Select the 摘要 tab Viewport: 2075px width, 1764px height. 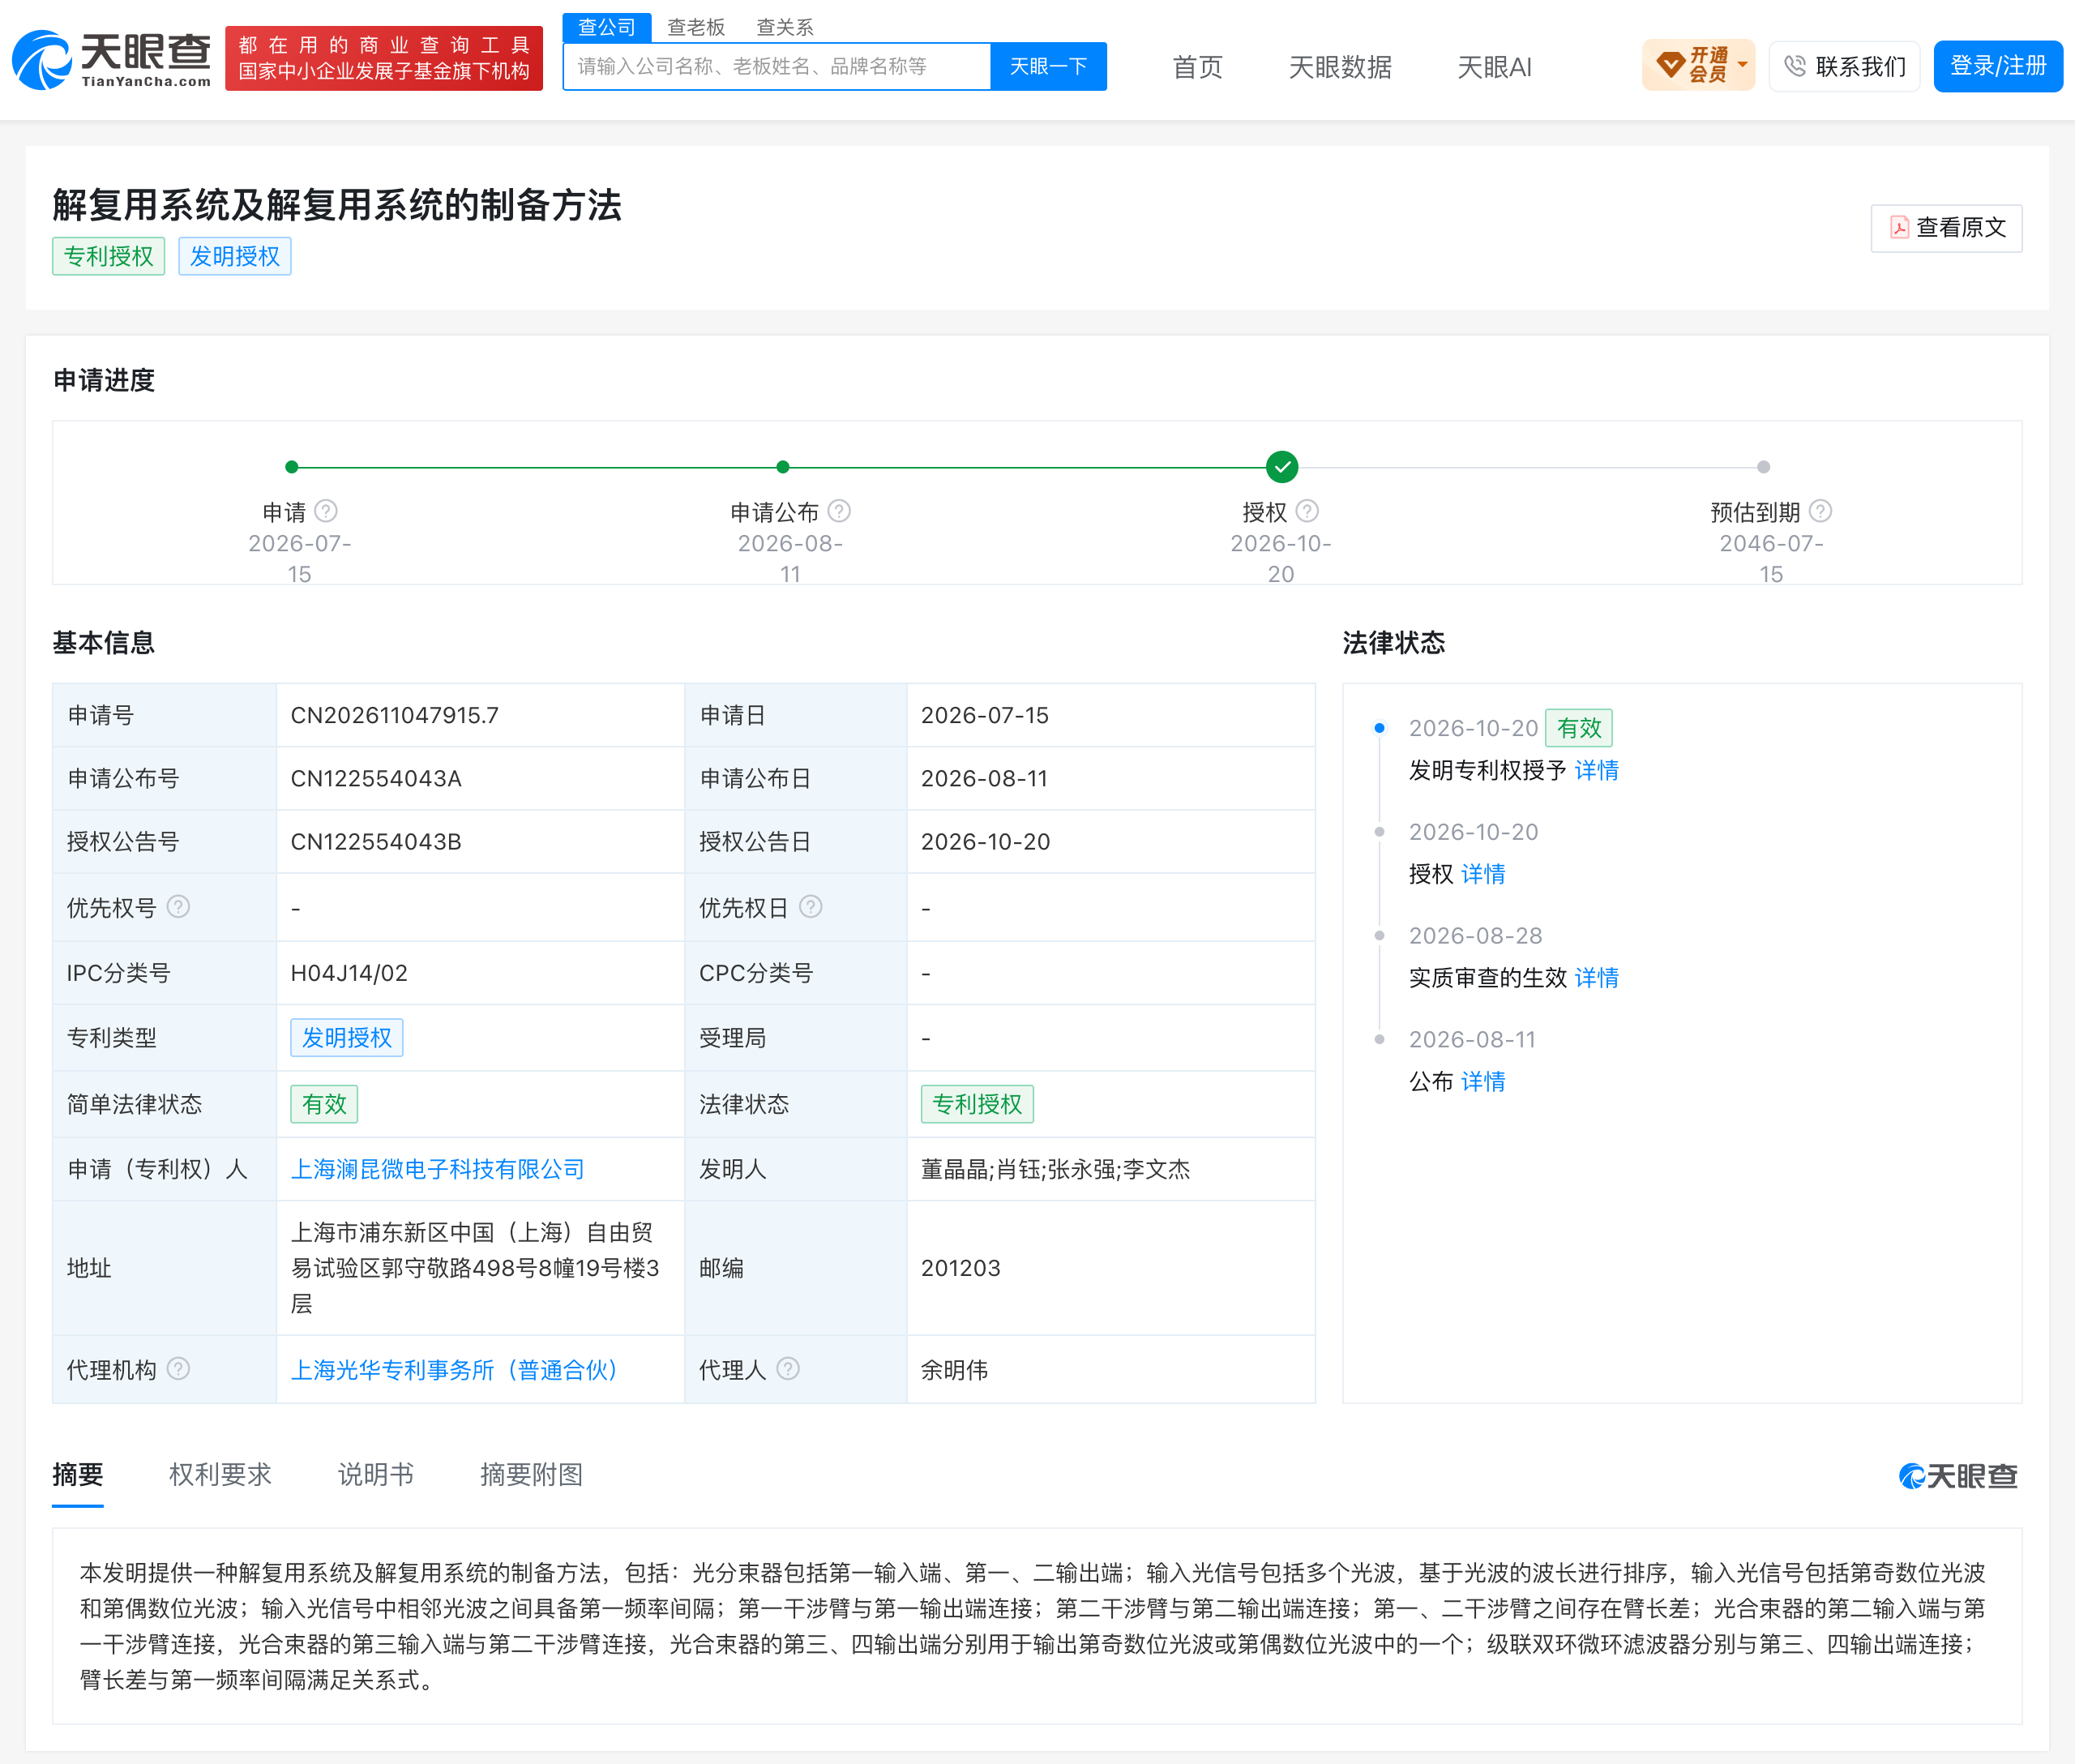(x=78, y=1475)
